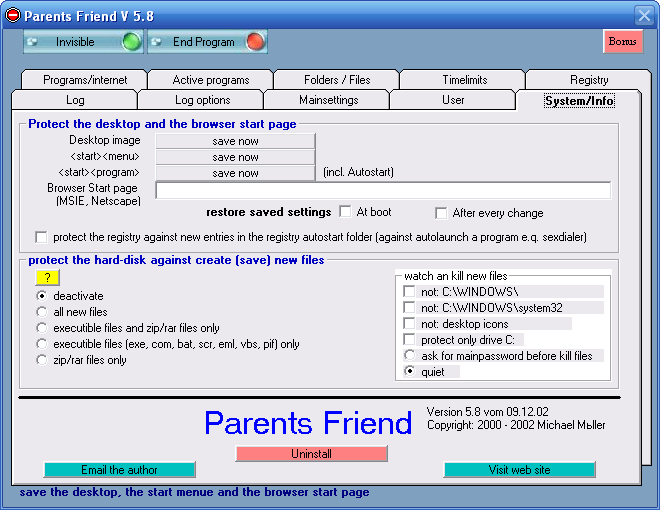Image resolution: width=660 pixels, height=510 pixels.
Task: Open the Bonus button
Action: click(623, 41)
